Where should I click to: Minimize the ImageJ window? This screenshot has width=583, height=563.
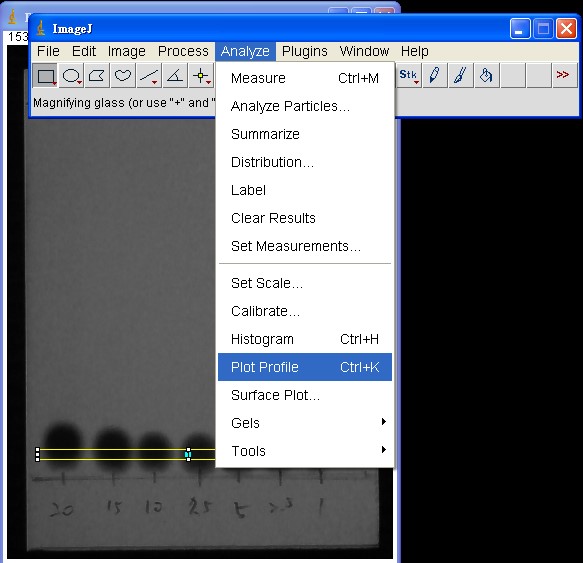[520, 28]
